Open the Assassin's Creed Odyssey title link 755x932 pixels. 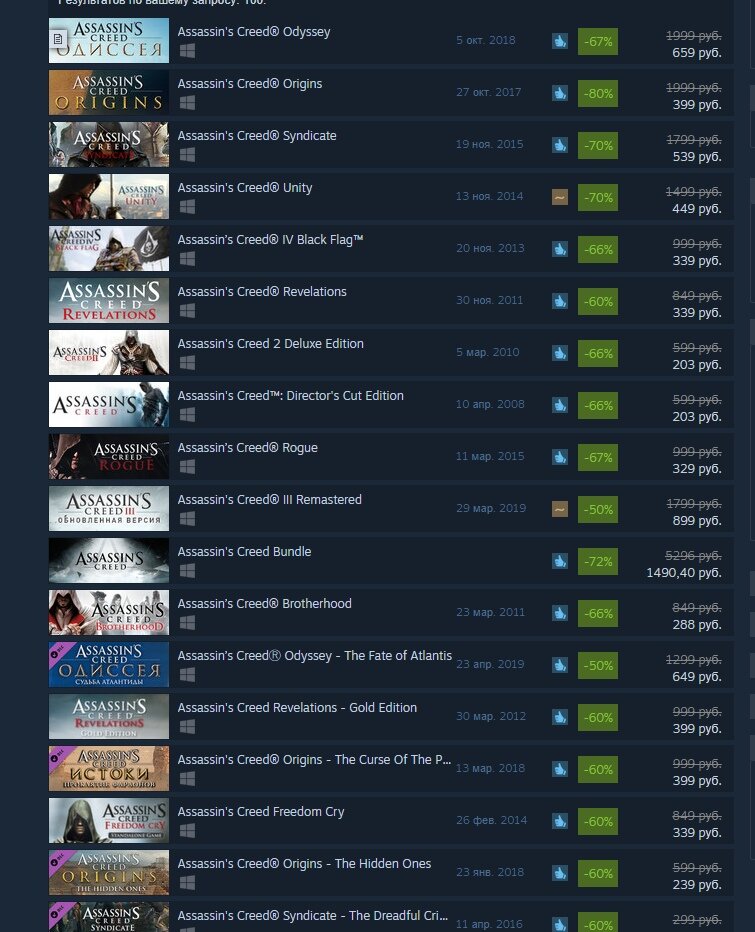click(x=254, y=32)
